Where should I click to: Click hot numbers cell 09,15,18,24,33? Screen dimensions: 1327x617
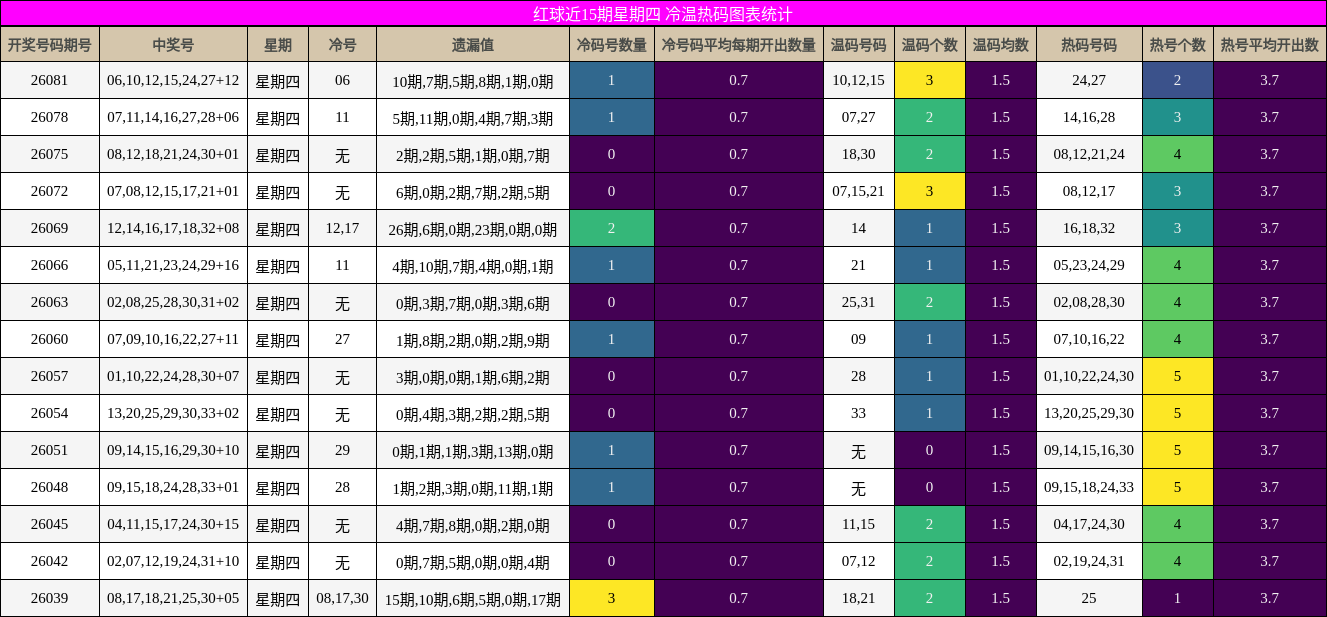pos(1090,487)
